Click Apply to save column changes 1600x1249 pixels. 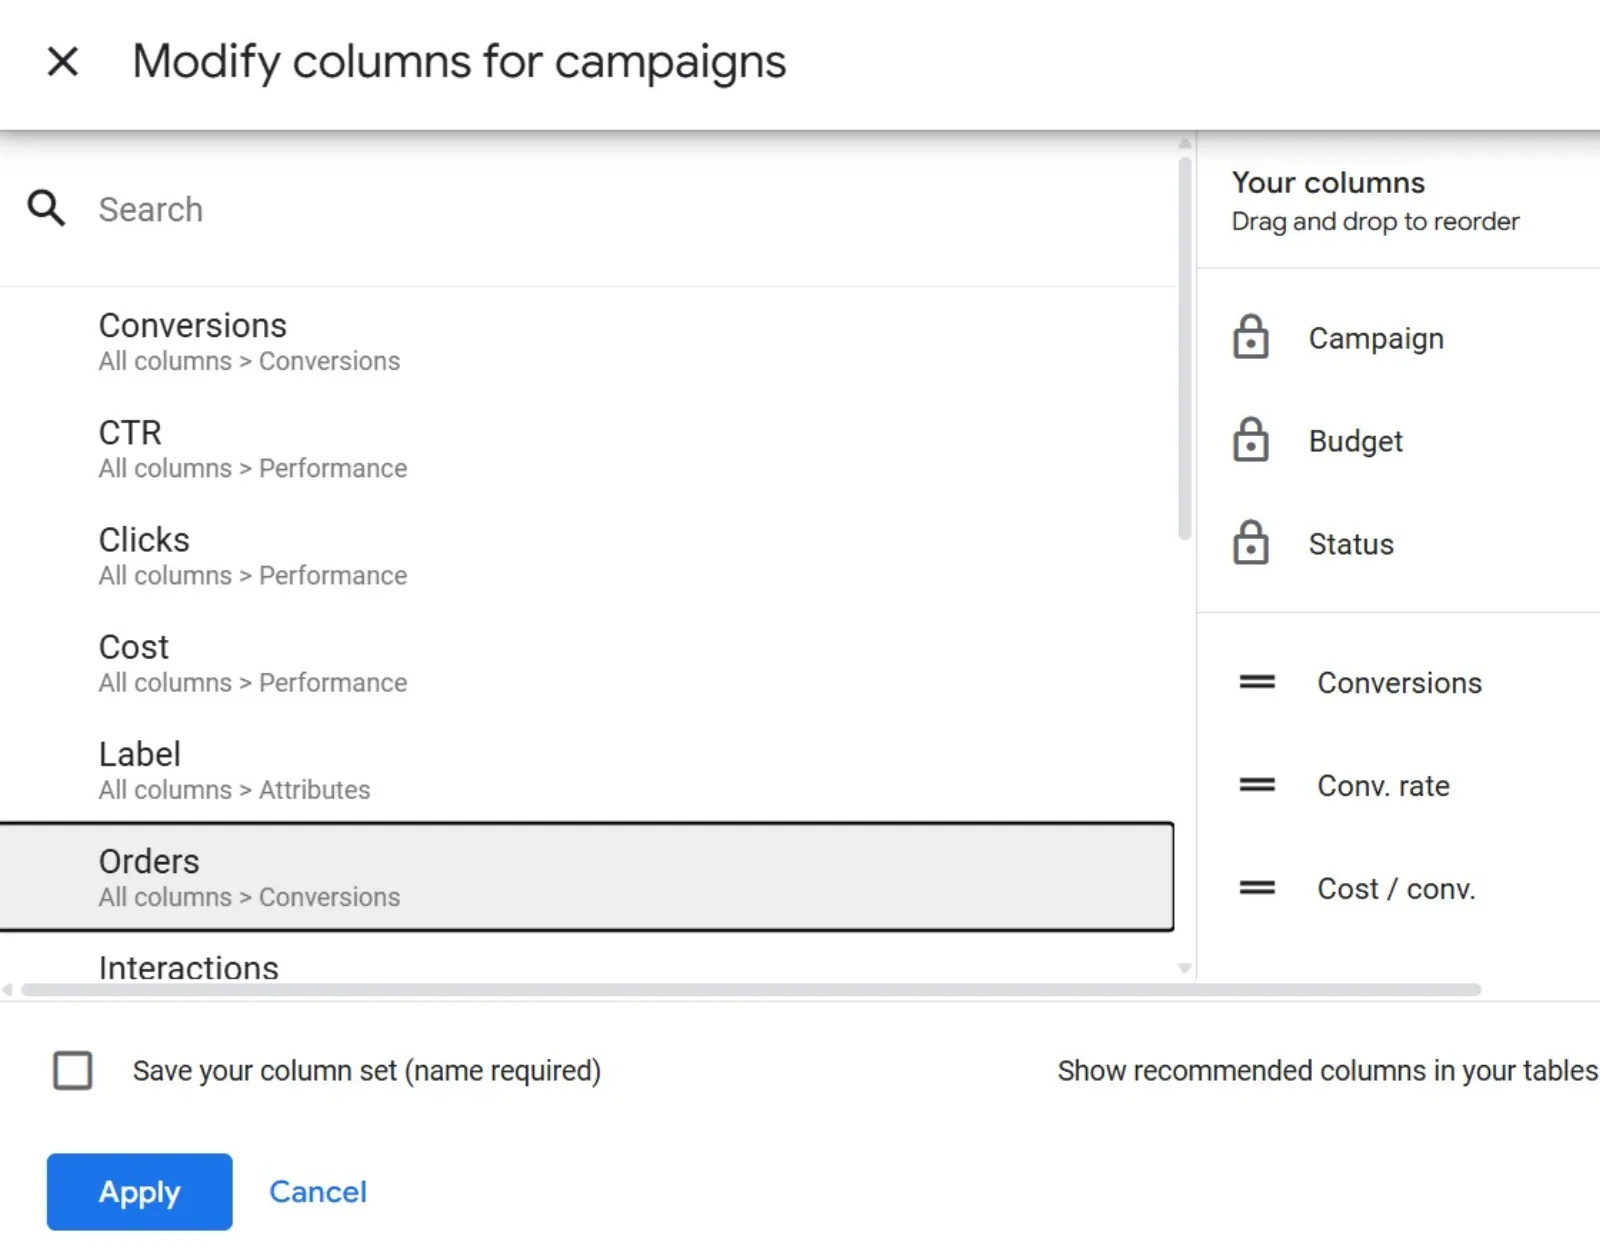click(x=139, y=1191)
